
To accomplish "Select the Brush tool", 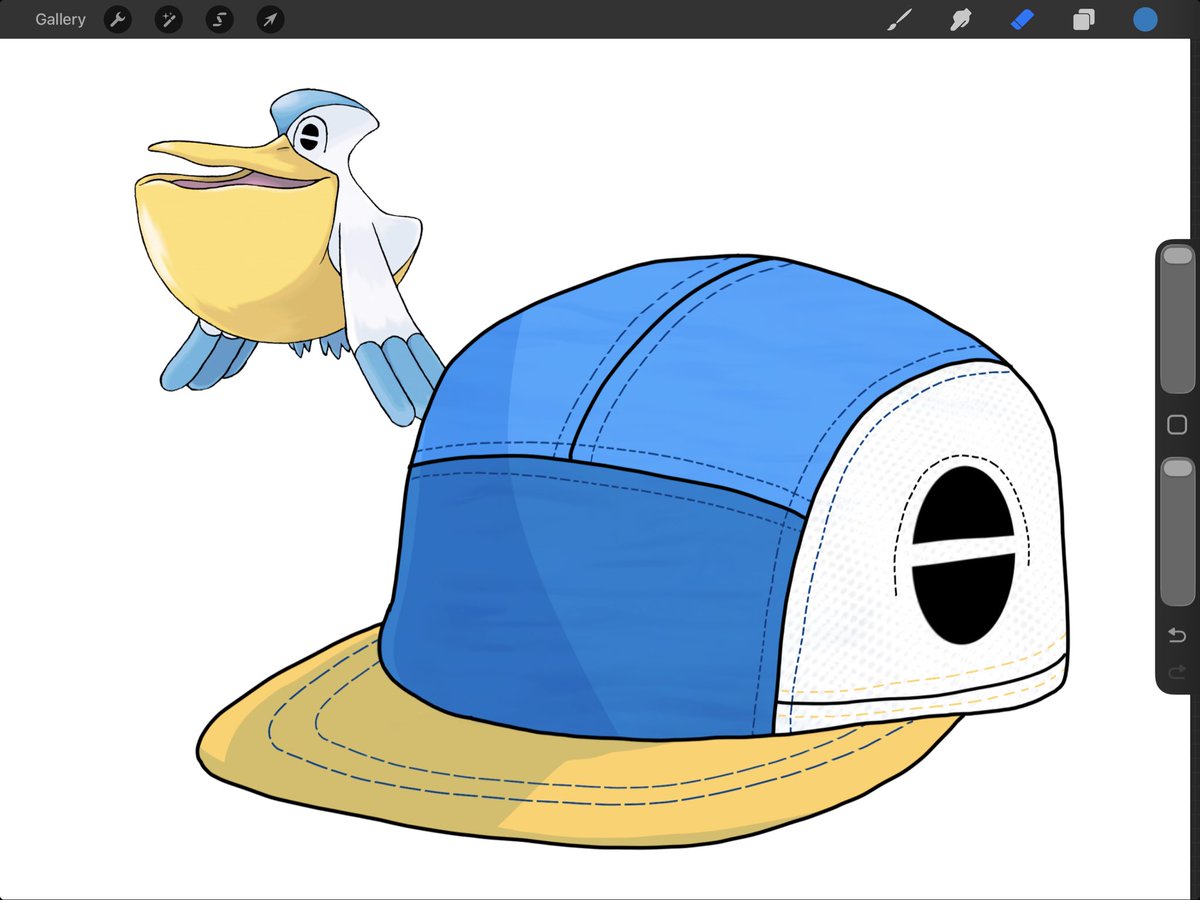I will pos(900,19).
